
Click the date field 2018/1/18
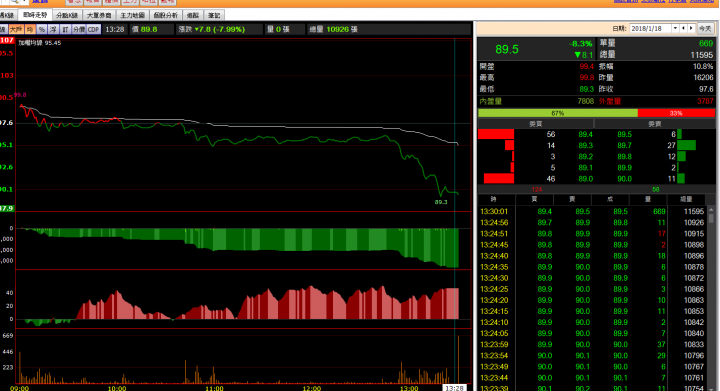click(650, 28)
